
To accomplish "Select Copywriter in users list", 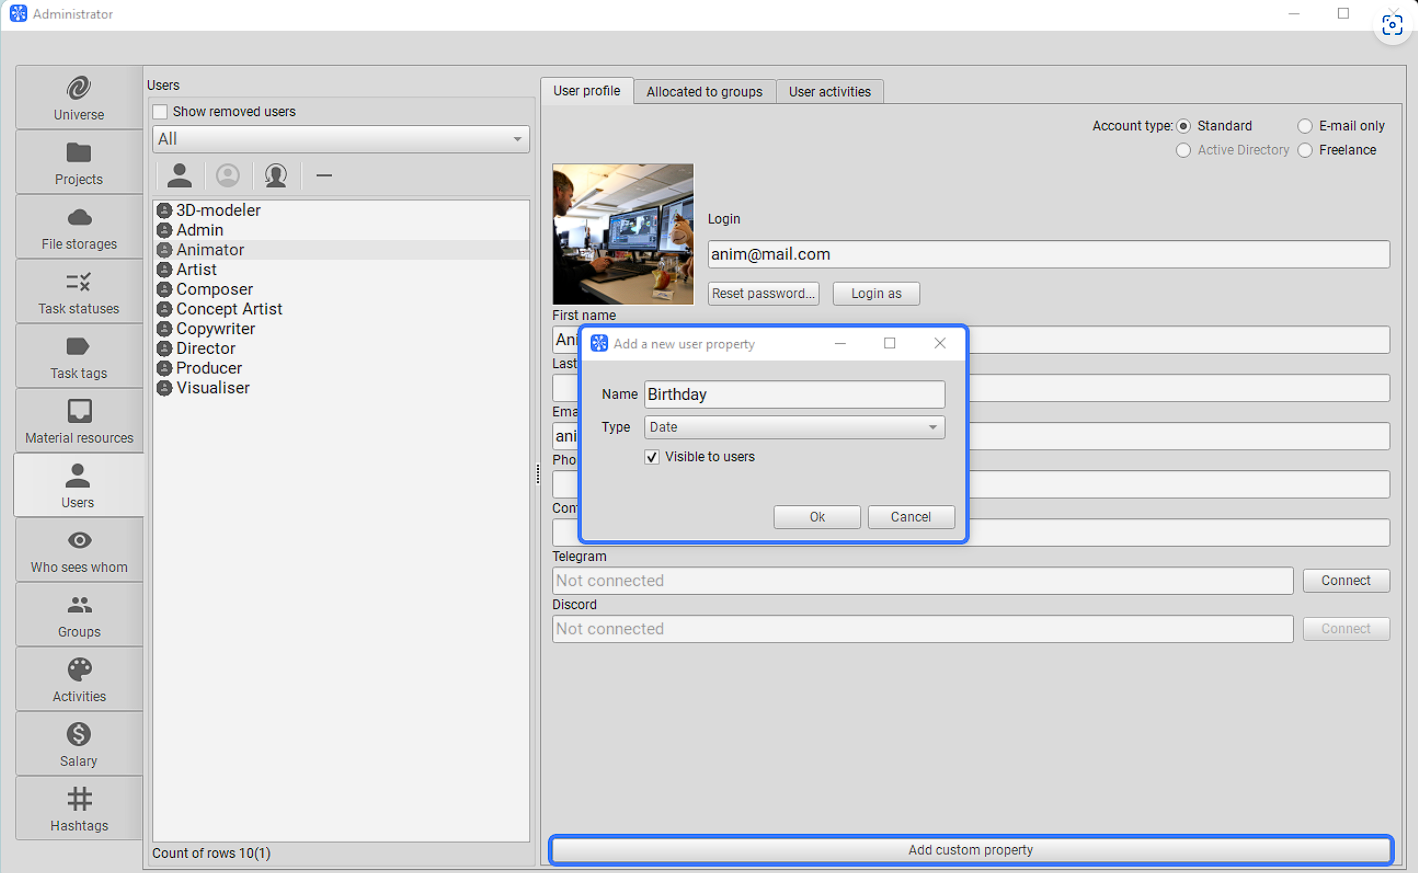I will (x=341, y=329).
